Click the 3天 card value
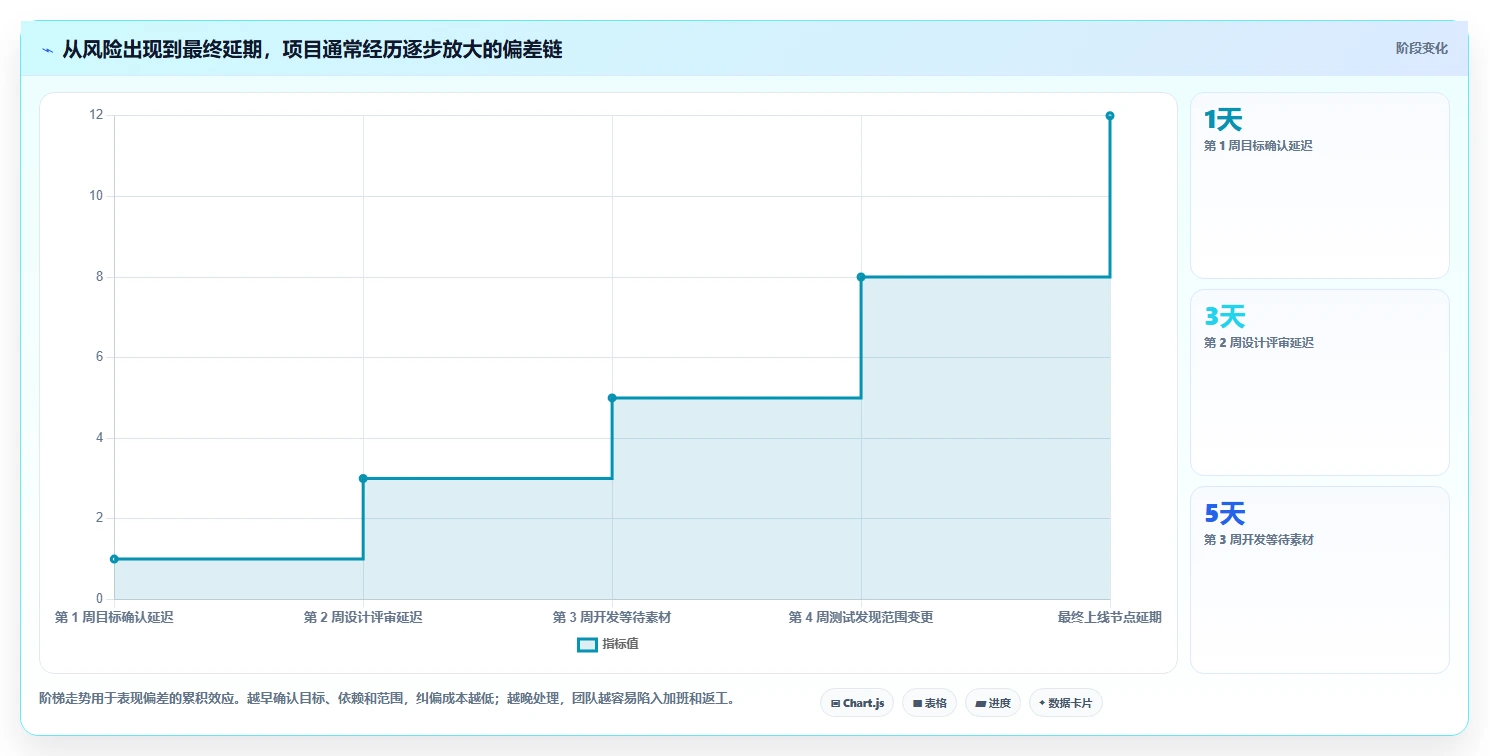The image size is (1489, 756). [x=1225, y=317]
